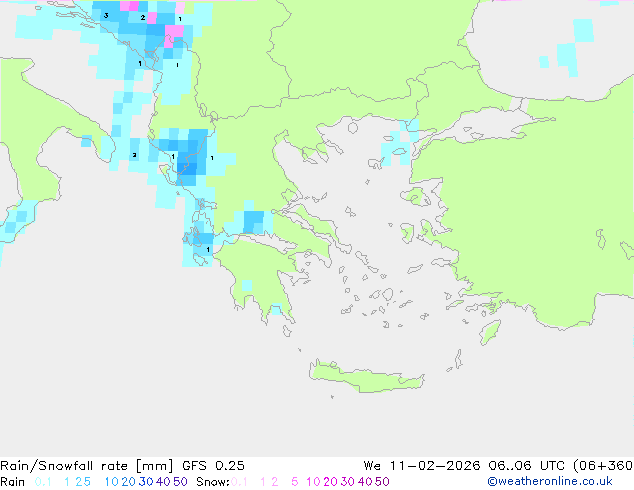Image resolution: width=634 pixels, height=490 pixels.
Task: Select the Rain legend value 50
Action: pyautogui.click(x=180, y=482)
